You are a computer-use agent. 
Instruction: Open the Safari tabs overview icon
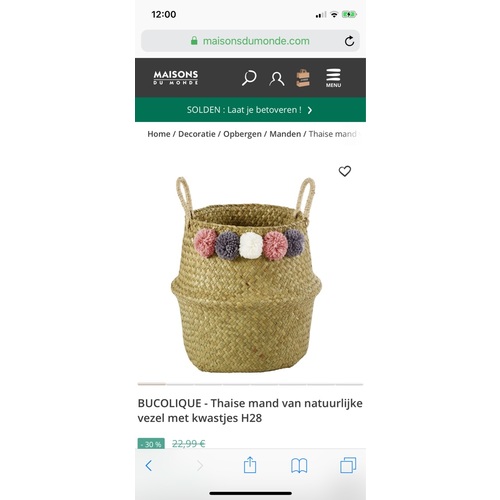(x=348, y=465)
